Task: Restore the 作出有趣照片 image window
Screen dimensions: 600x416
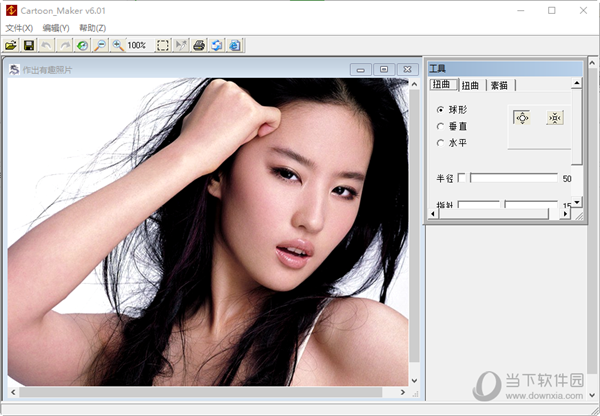Action: pyautogui.click(x=384, y=69)
